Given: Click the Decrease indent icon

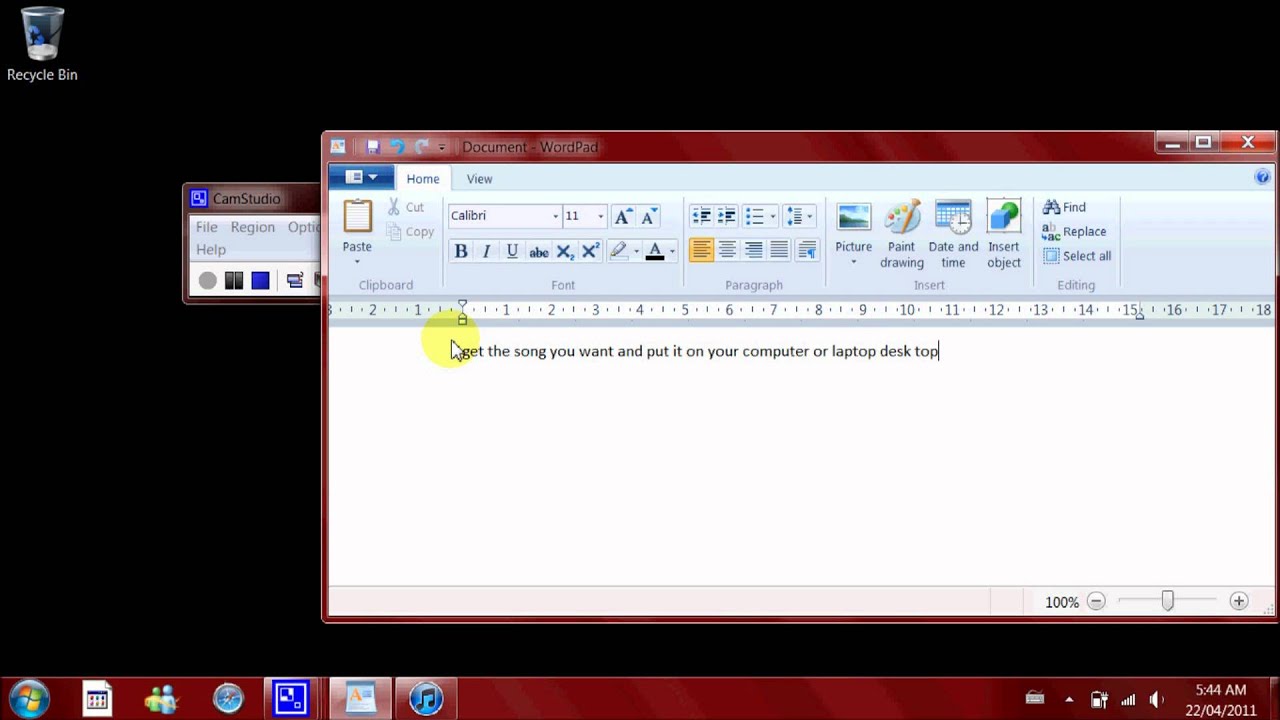Looking at the screenshot, I should pyautogui.click(x=701, y=216).
